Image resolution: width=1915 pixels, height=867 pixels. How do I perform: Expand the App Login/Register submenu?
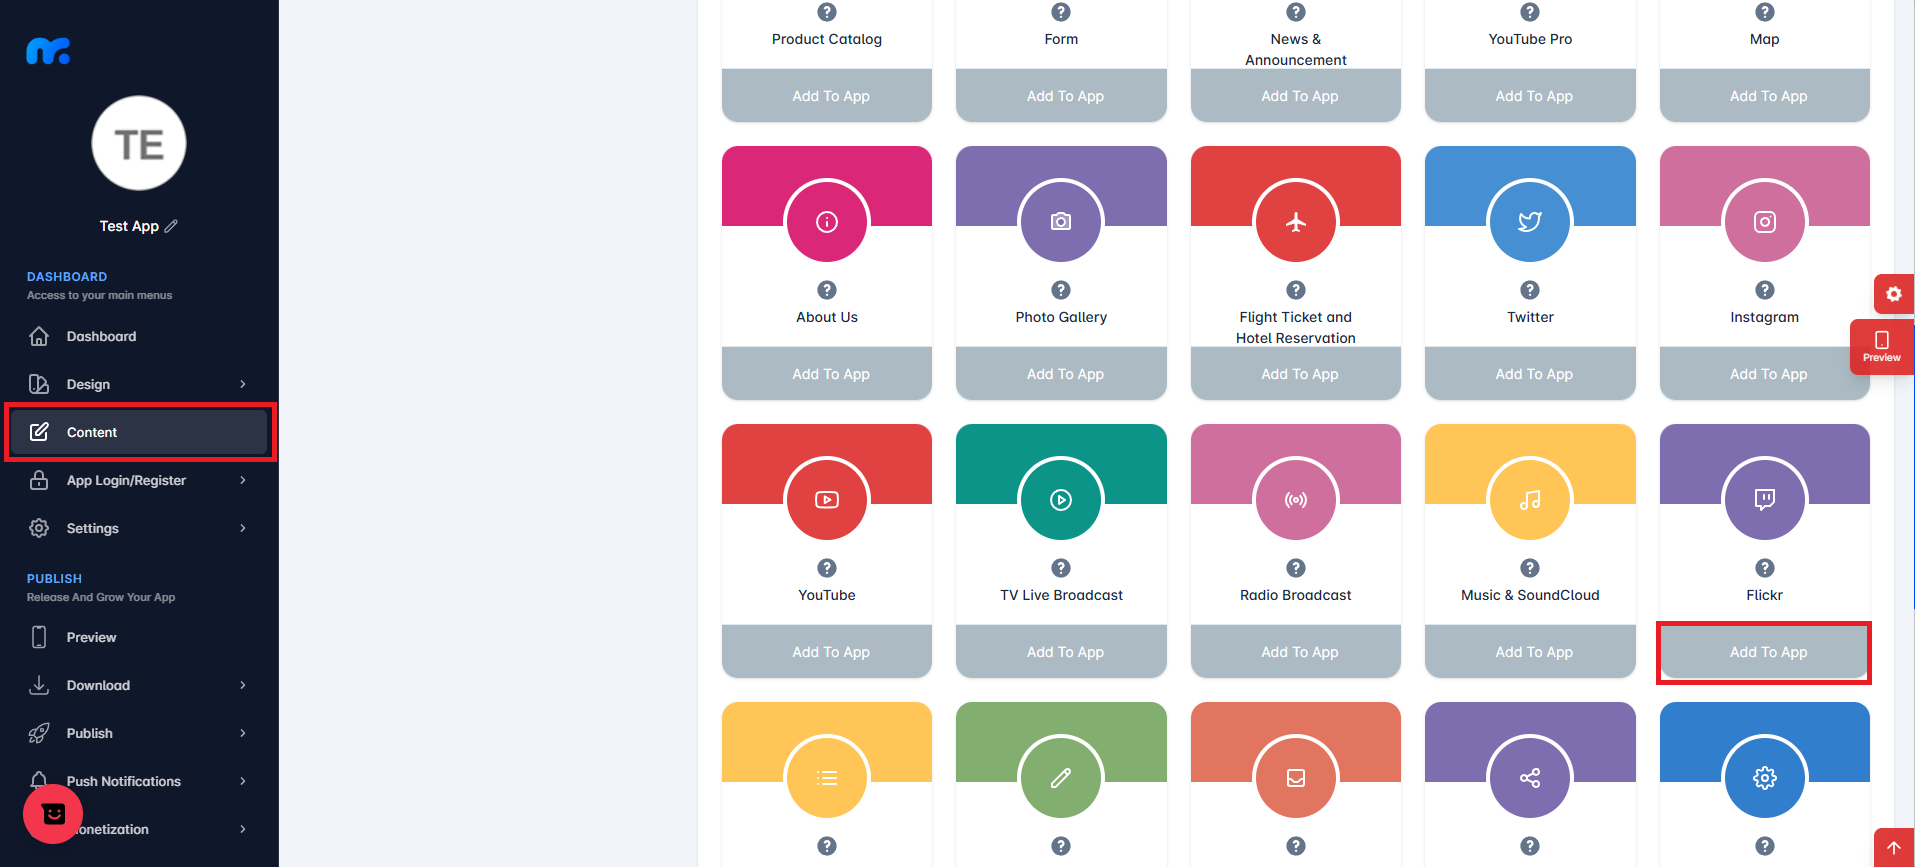pos(242,480)
